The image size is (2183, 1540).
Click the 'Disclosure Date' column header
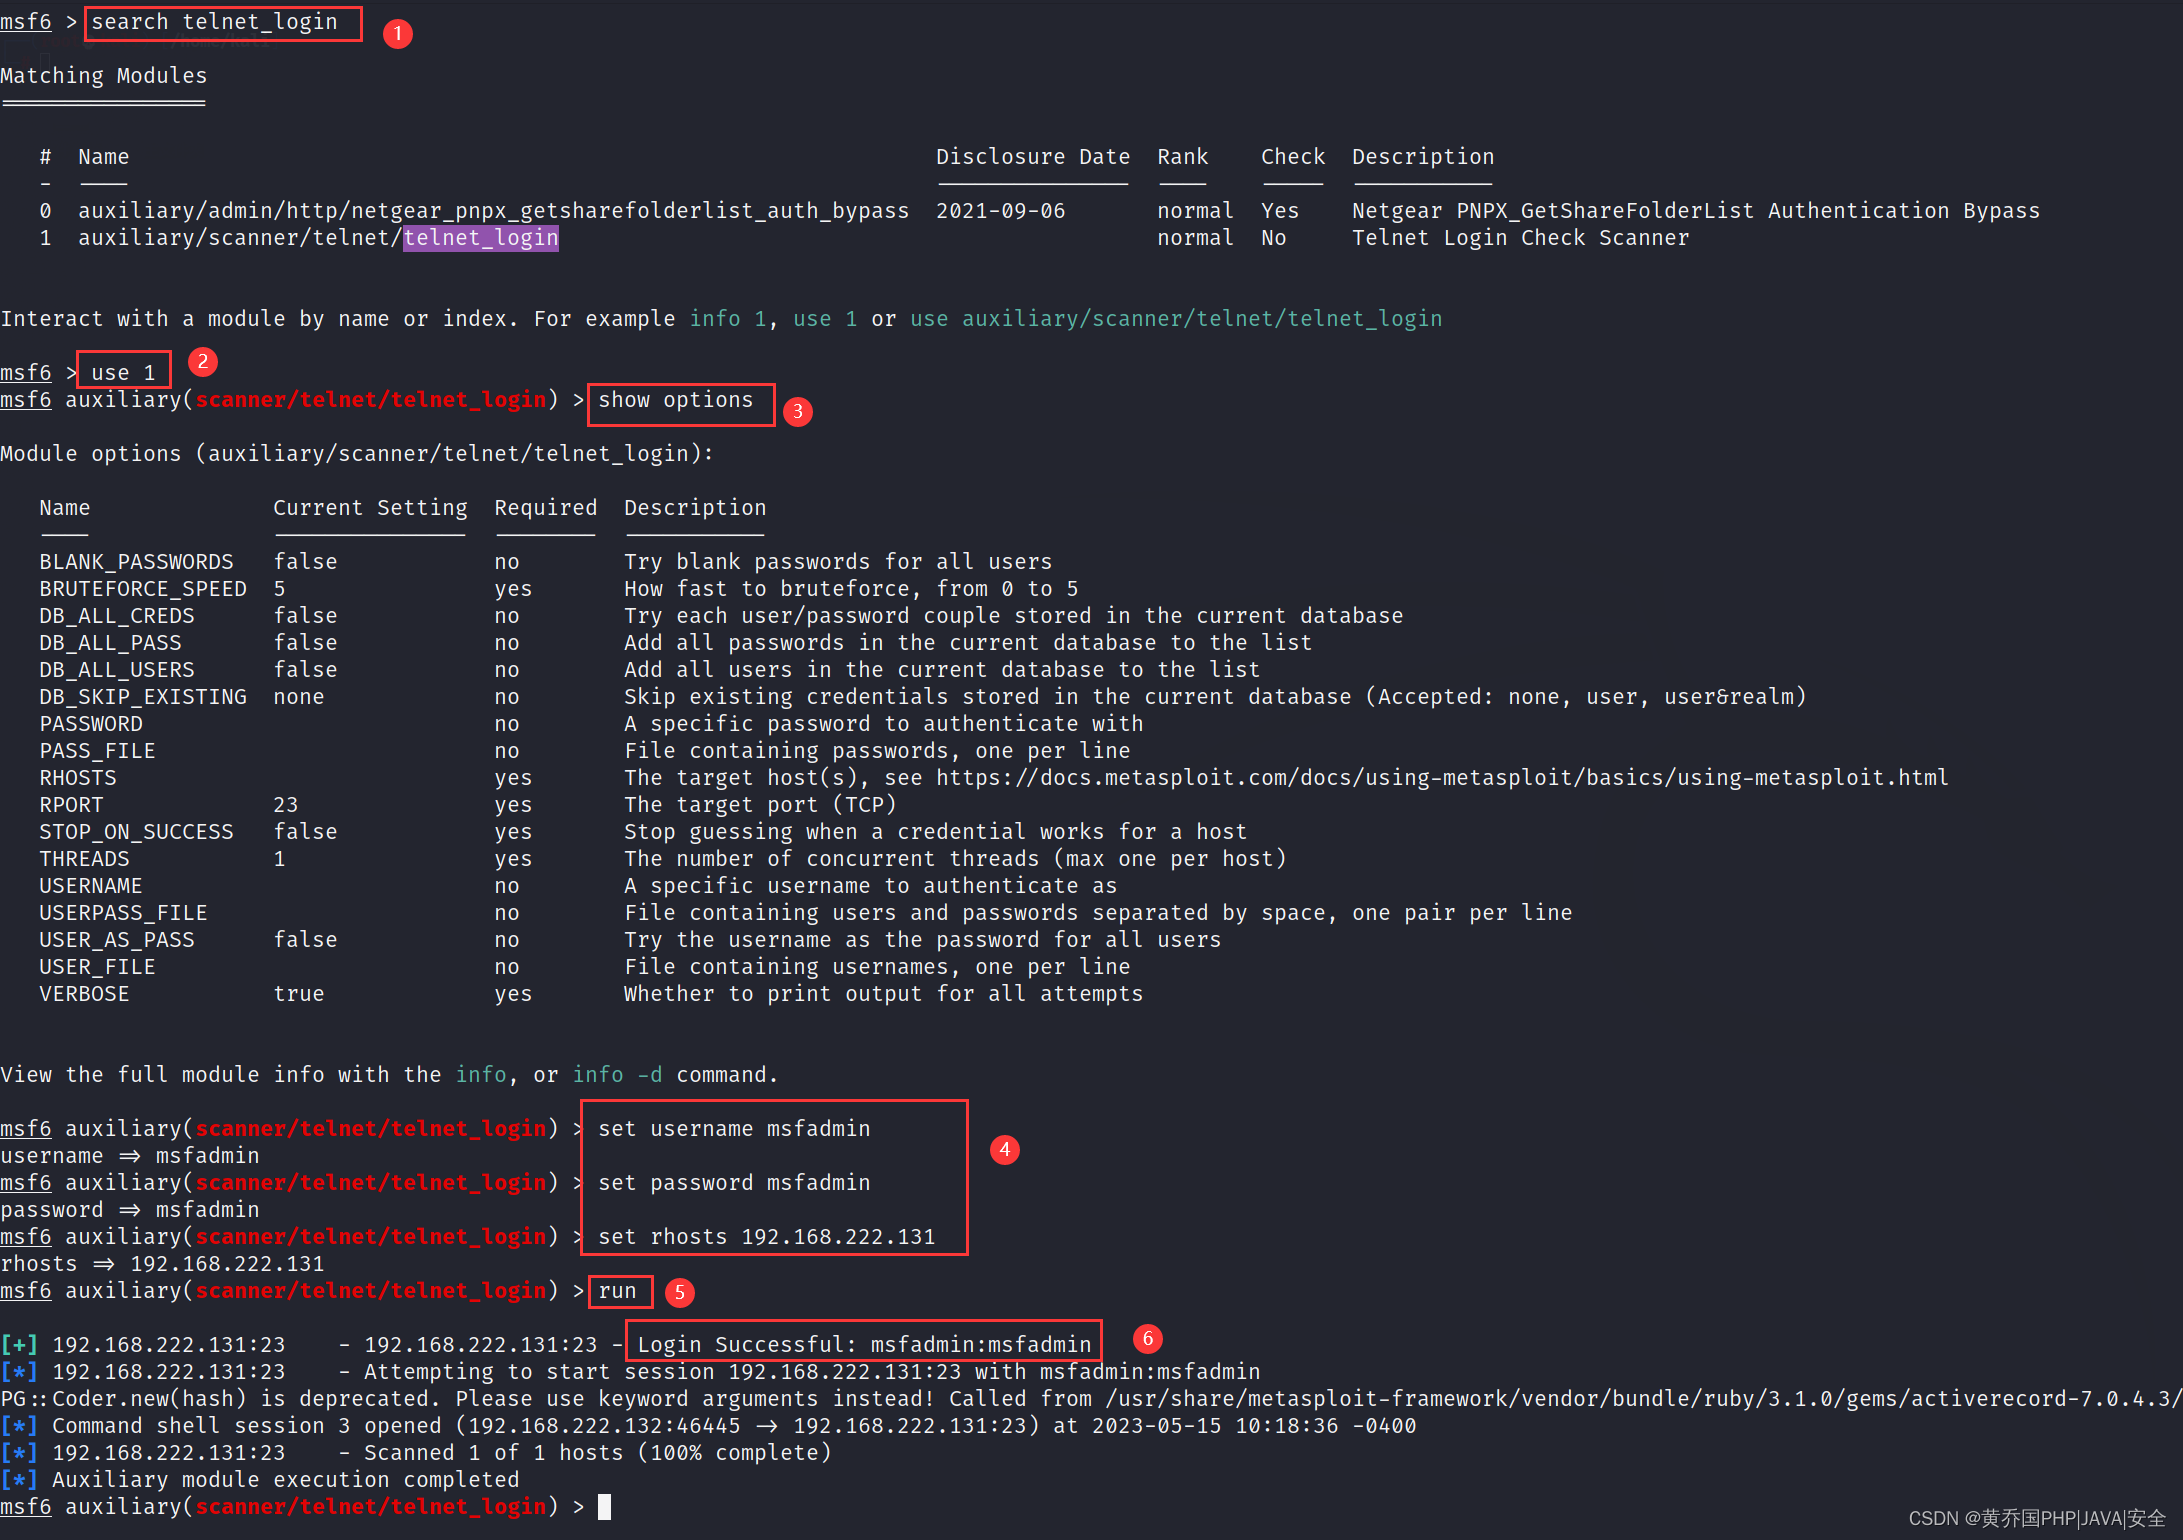tap(1033, 157)
